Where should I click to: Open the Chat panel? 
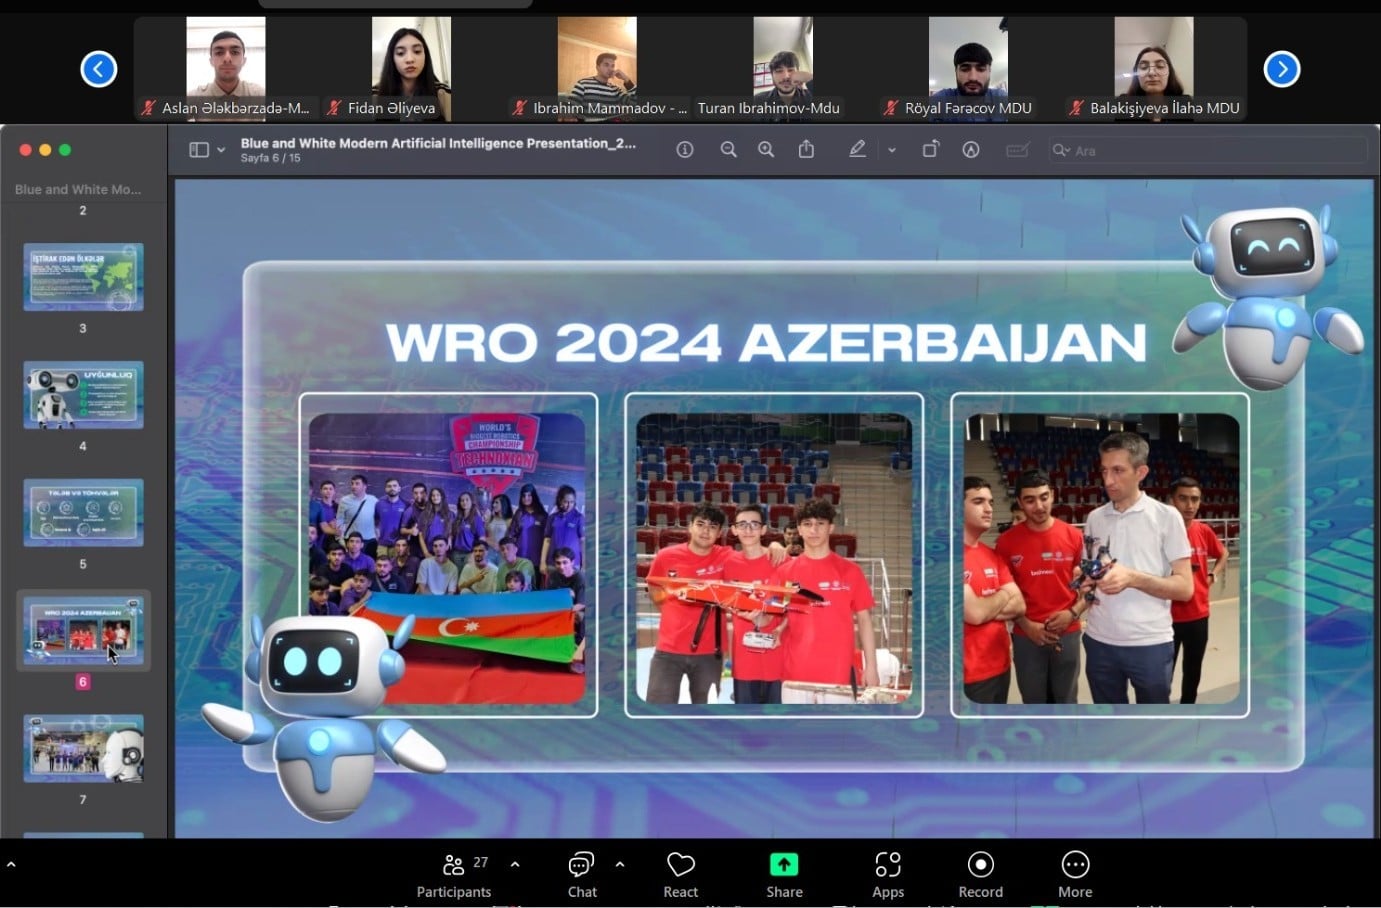click(x=582, y=875)
